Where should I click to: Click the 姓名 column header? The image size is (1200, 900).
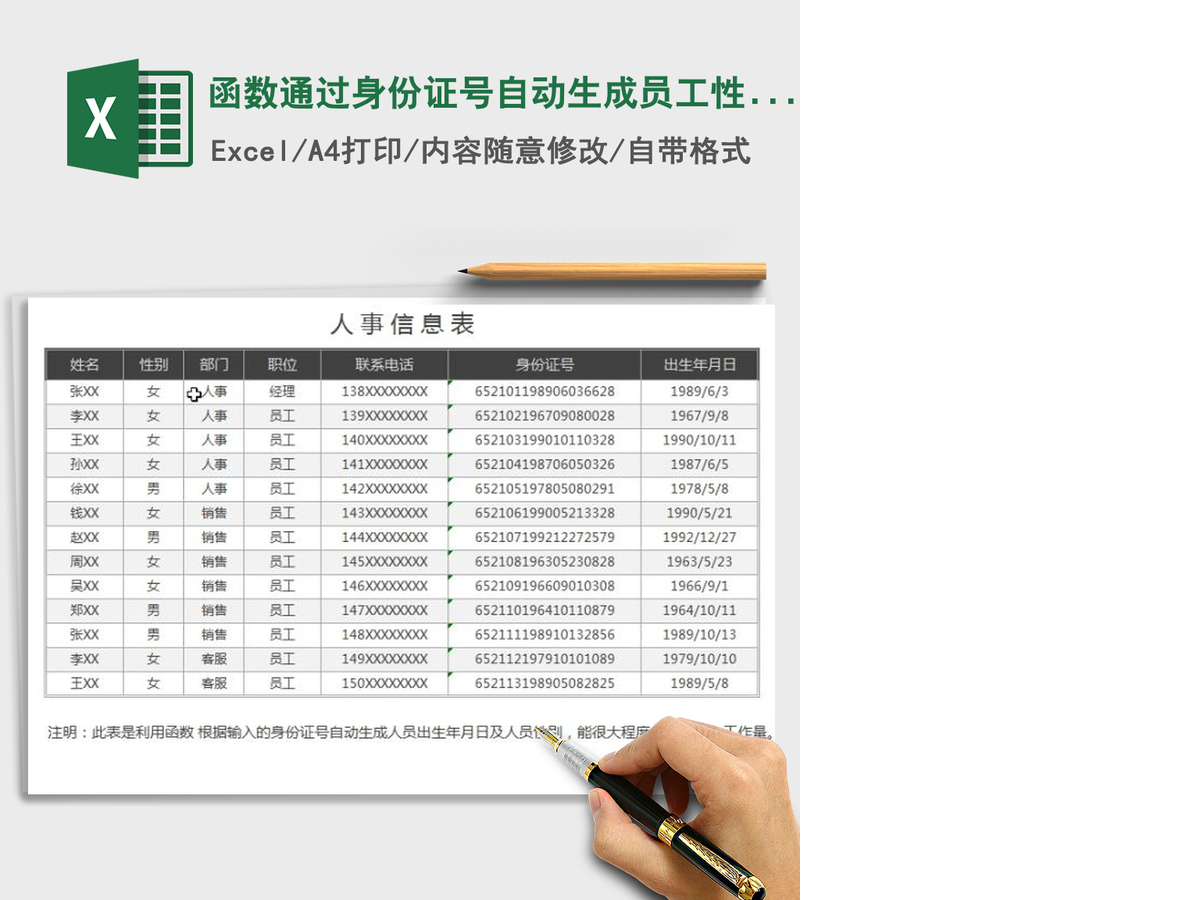[84, 365]
